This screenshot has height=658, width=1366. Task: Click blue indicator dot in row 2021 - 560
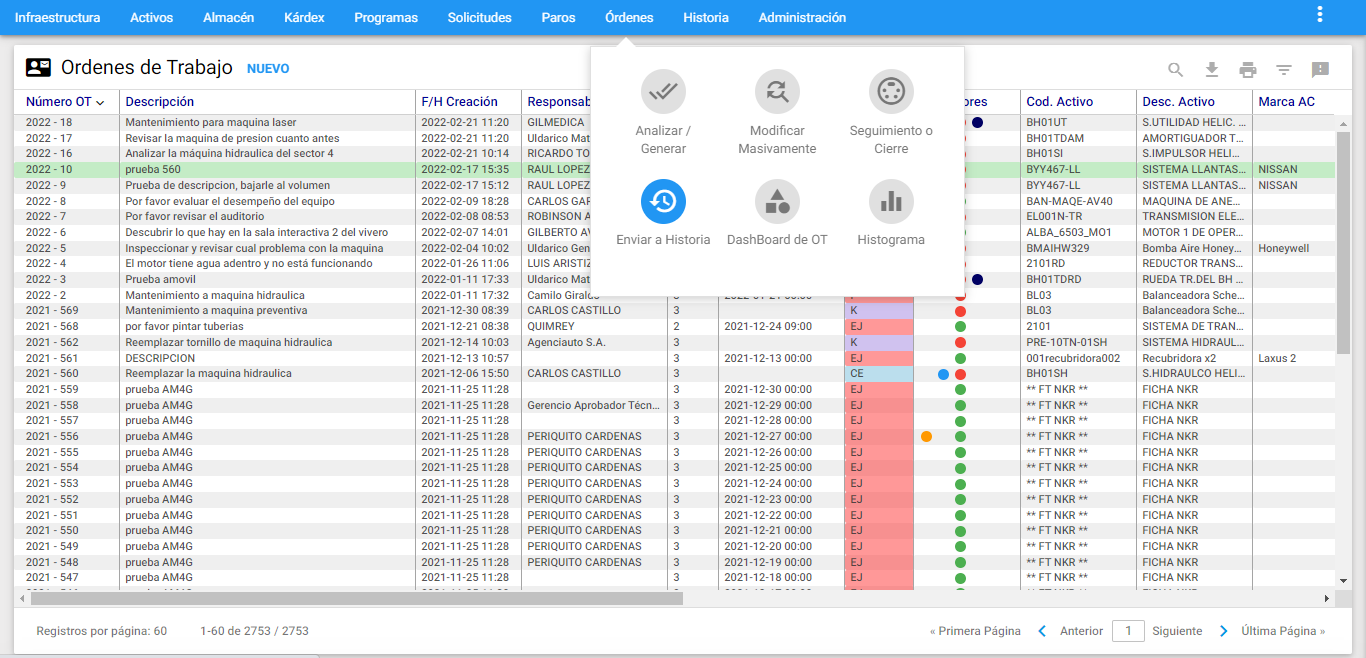click(943, 374)
